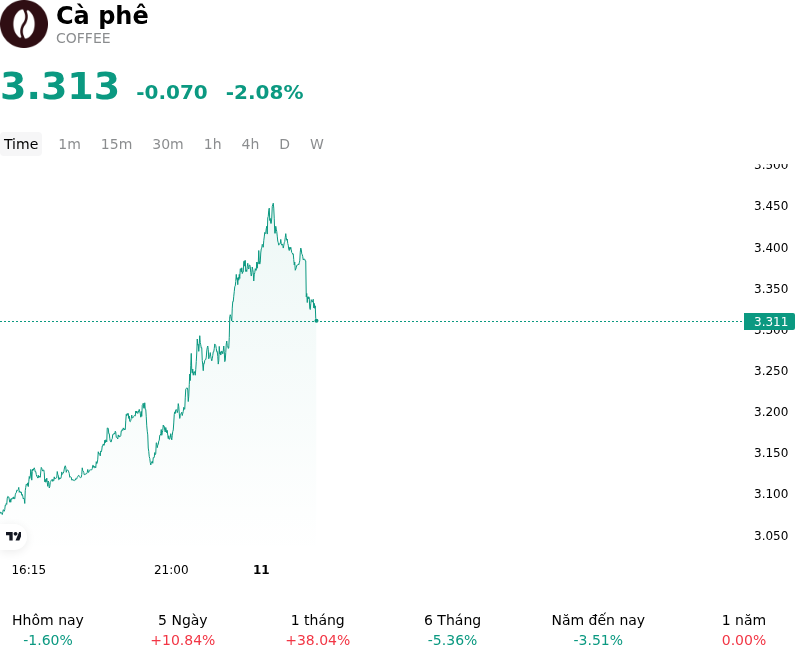
Task: Show the 1 năm performance range
Action: [744, 630]
